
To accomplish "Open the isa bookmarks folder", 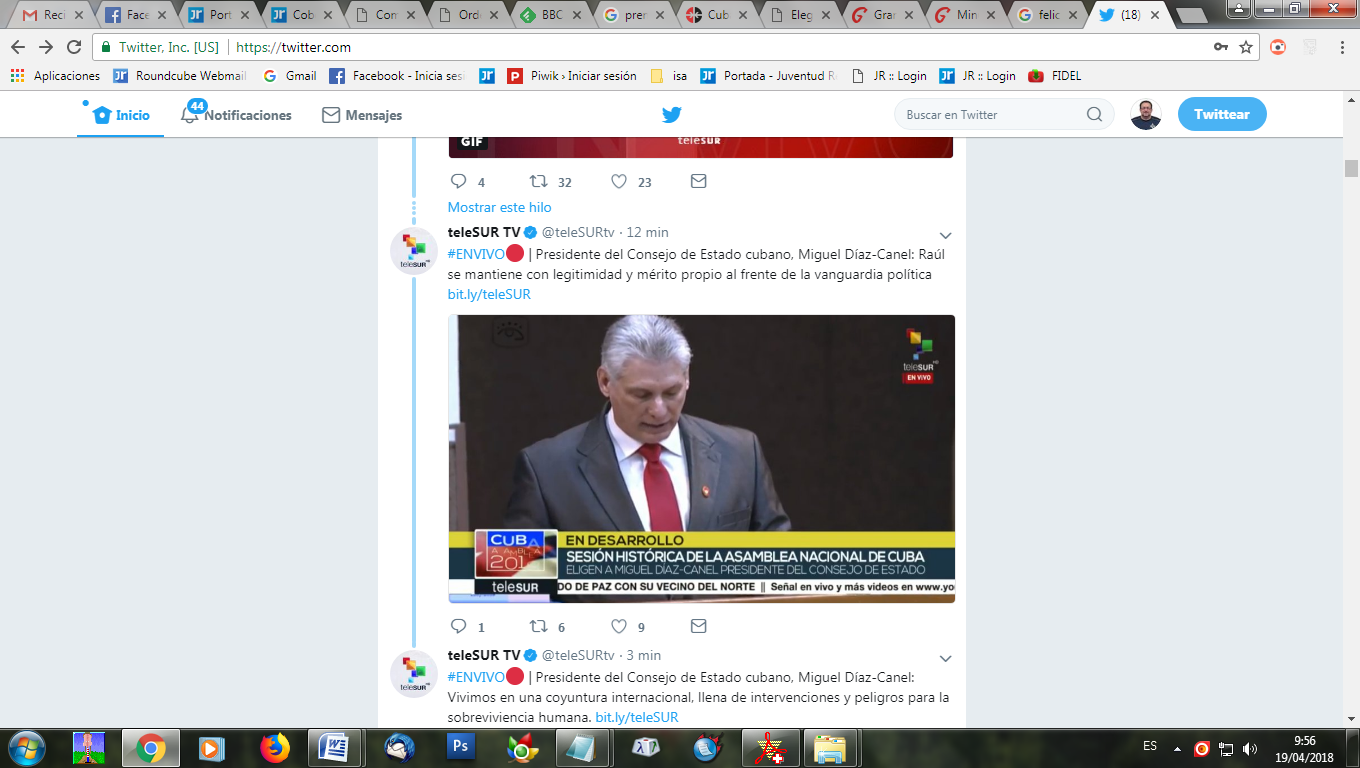I will (x=669, y=75).
